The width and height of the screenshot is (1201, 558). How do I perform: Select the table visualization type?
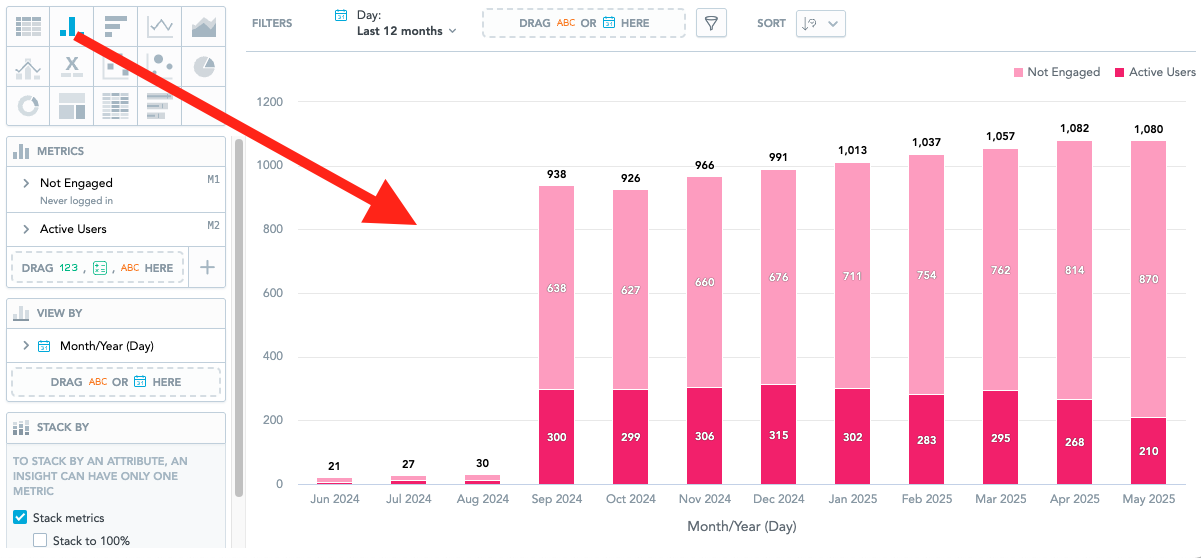[28, 27]
